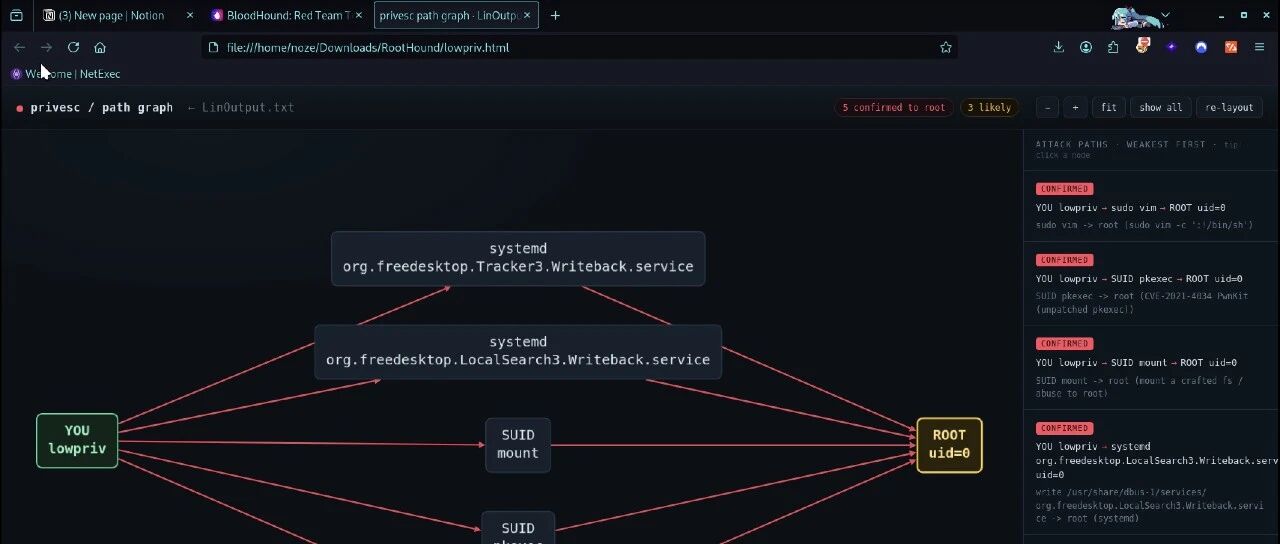Click the CONFIRMED badge above SUID mount path

click(x=1064, y=344)
